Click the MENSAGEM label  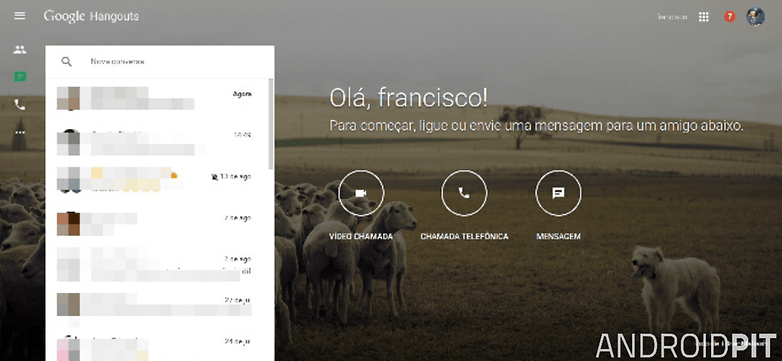point(558,236)
